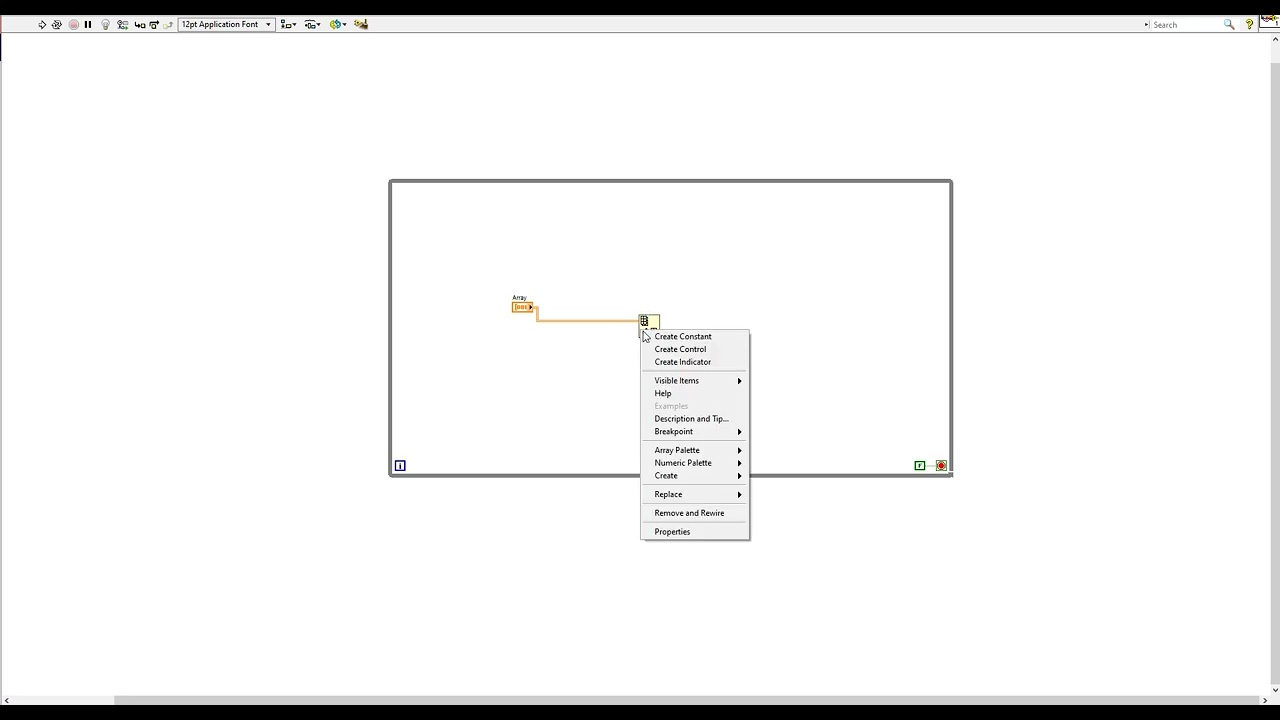Click the scroll left arrow
Screen dimensions: 1280x720
[6, 700]
